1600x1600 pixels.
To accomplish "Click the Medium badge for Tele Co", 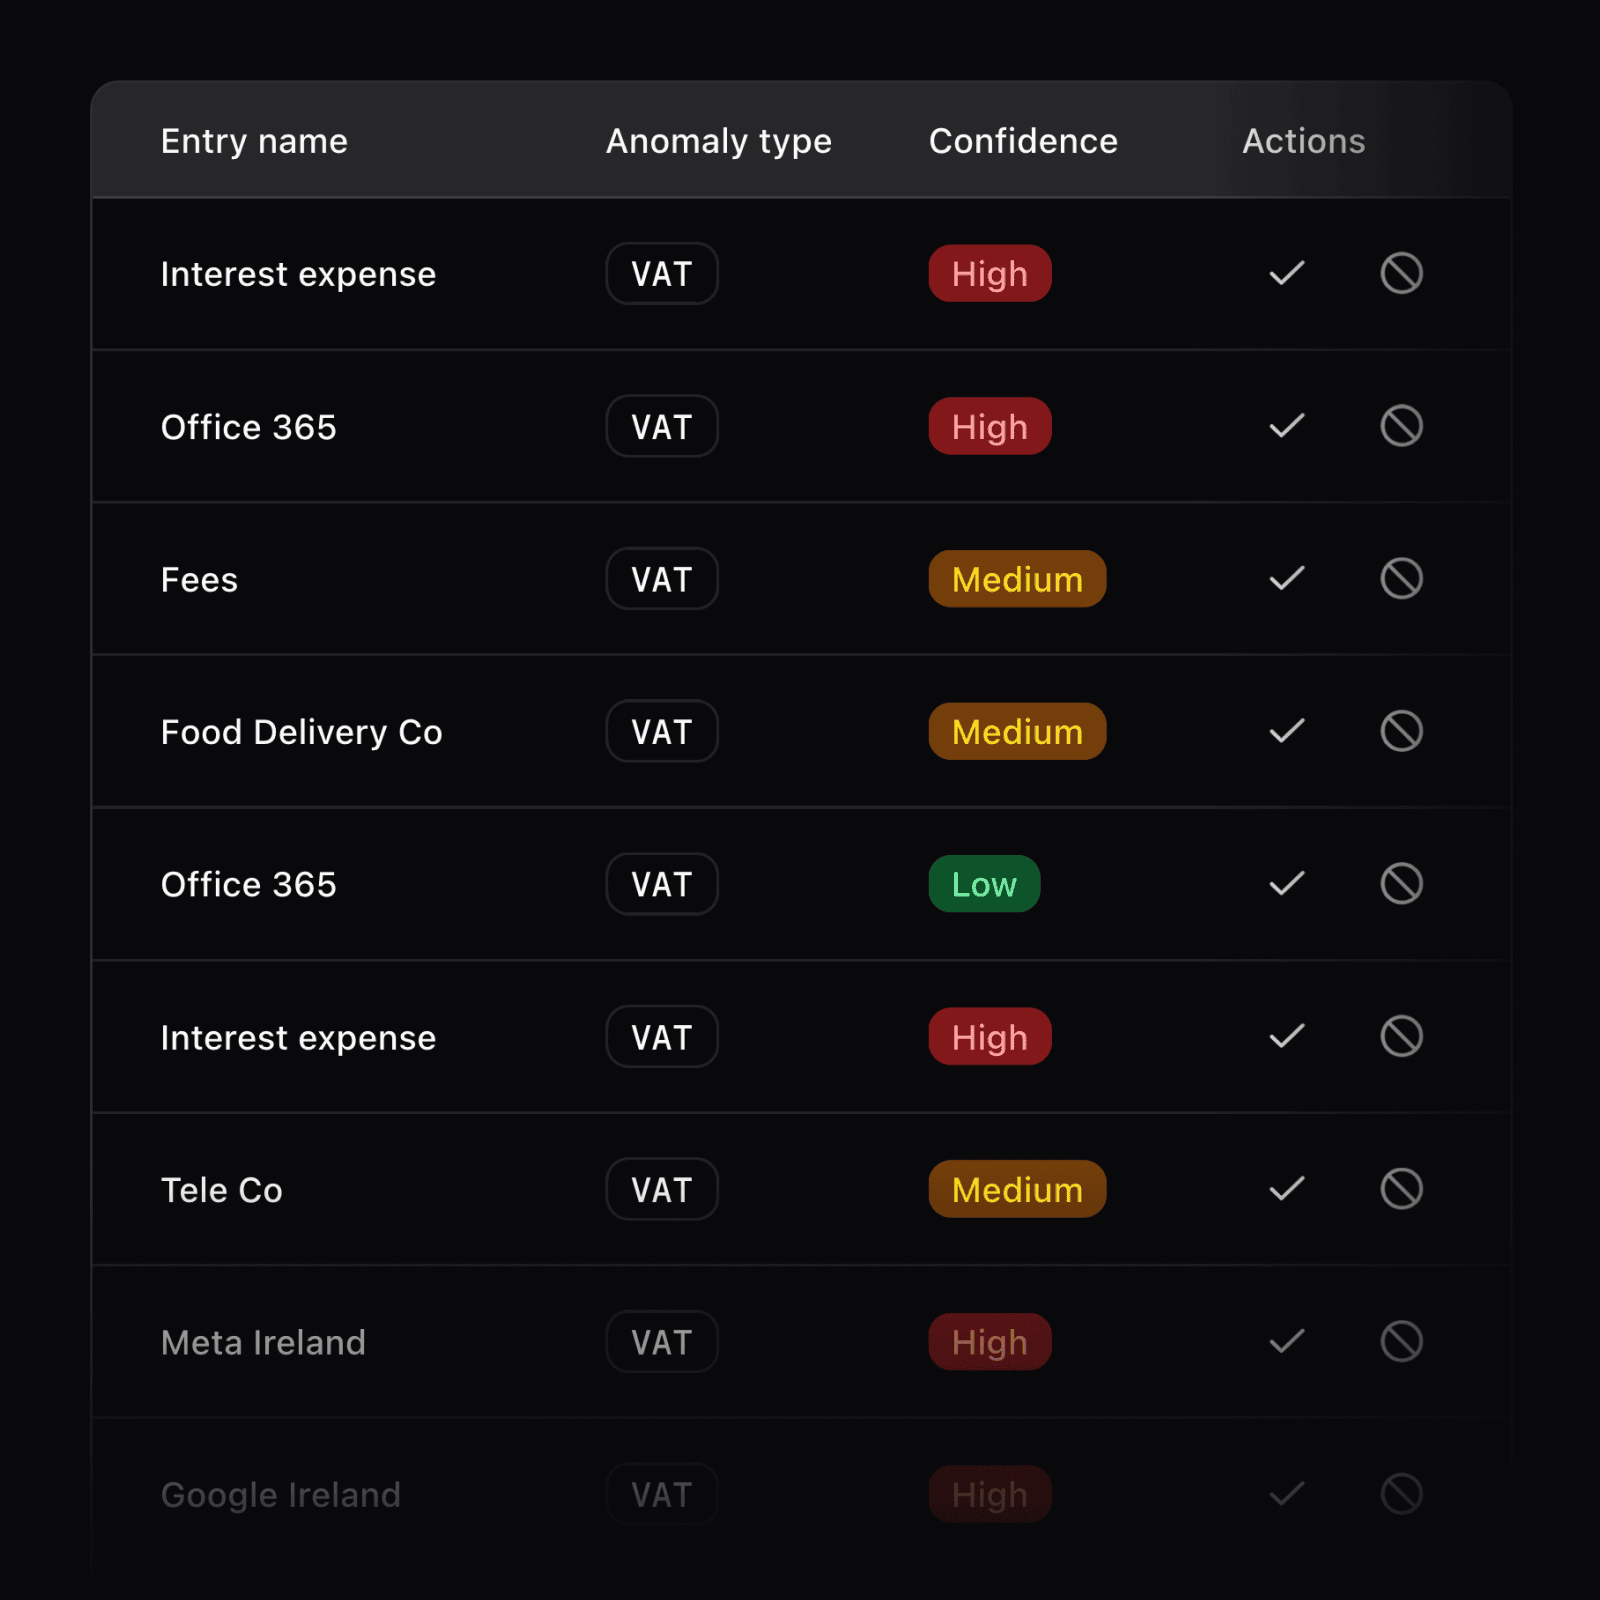I will pyautogui.click(x=1016, y=1189).
